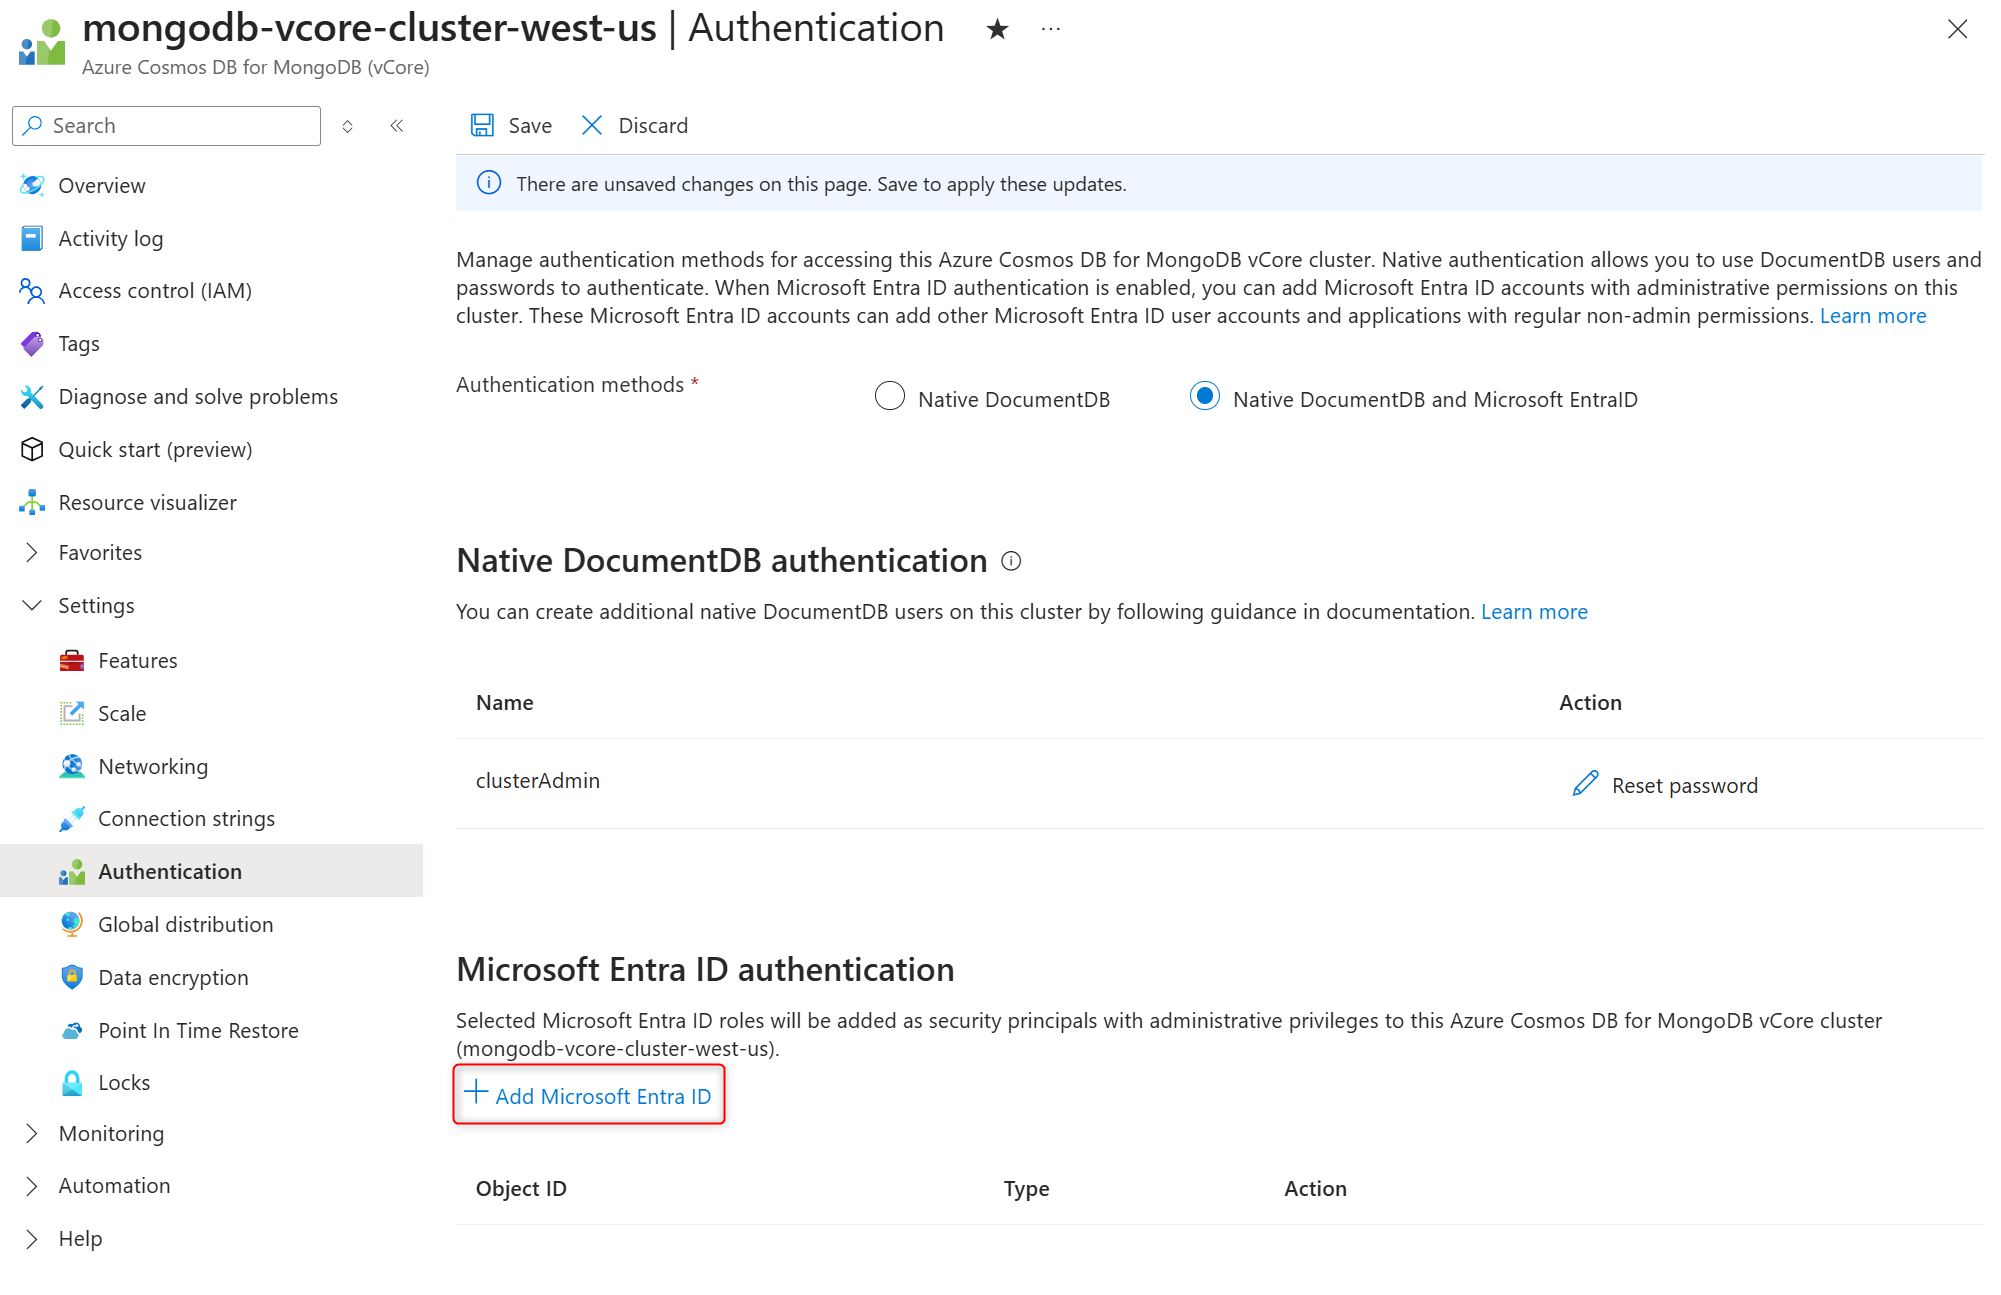The image size is (2001, 1295).
Task: Open Access control (IAM)
Action: point(157,290)
